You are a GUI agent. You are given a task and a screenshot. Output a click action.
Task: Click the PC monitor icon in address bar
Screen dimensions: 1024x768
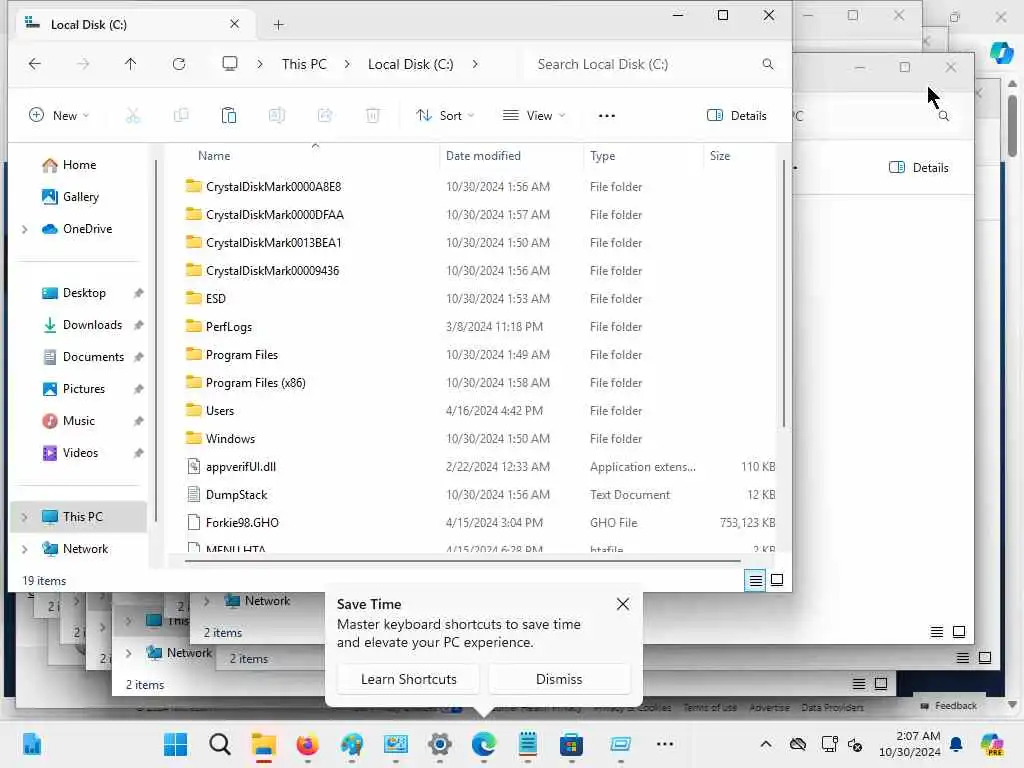(x=230, y=64)
